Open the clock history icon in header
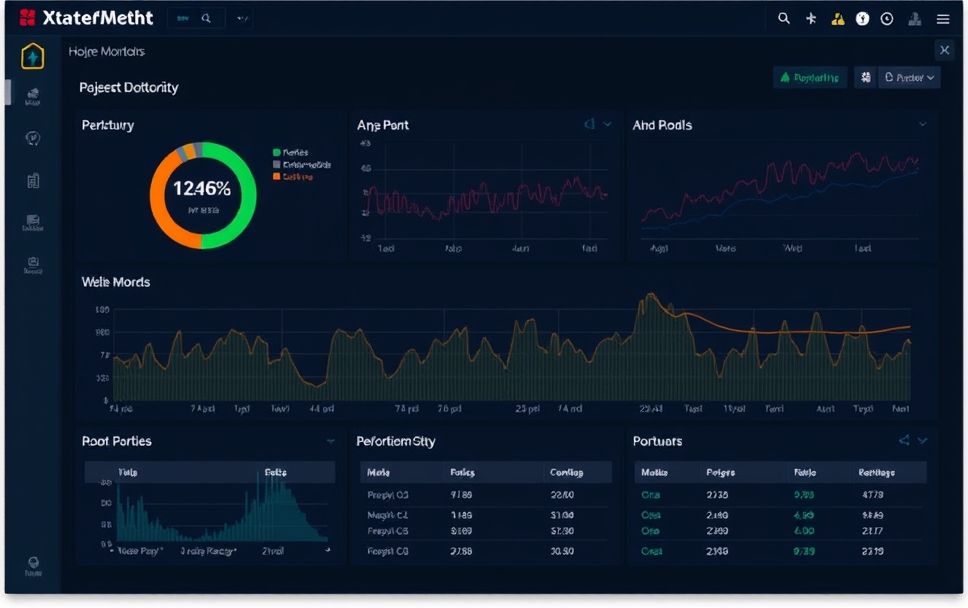This screenshot has width=968, height=608. coord(887,18)
